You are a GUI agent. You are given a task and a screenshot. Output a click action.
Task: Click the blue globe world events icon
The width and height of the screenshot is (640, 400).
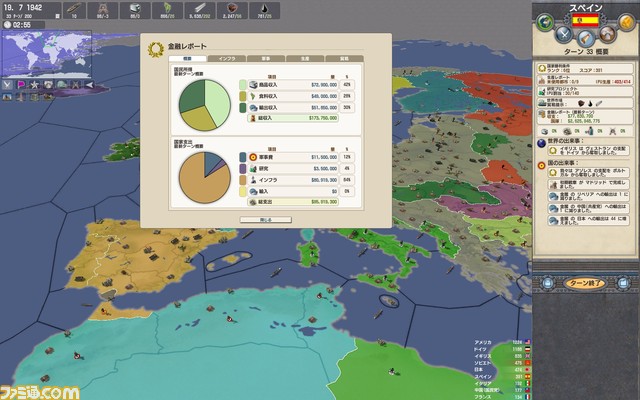(541, 143)
